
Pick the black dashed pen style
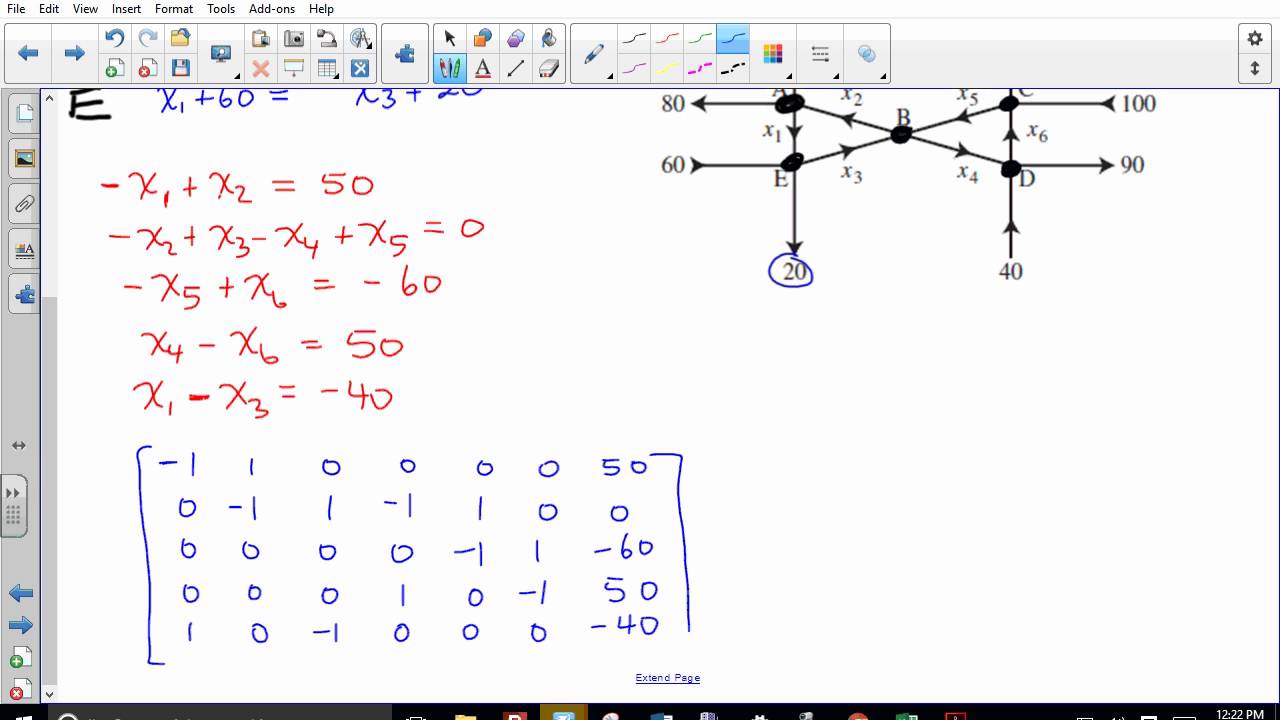click(733, 69)
